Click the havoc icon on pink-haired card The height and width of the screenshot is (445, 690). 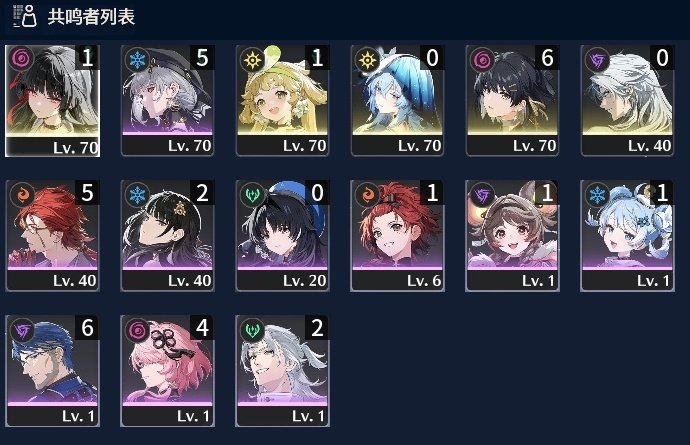(x=137, y=330)
